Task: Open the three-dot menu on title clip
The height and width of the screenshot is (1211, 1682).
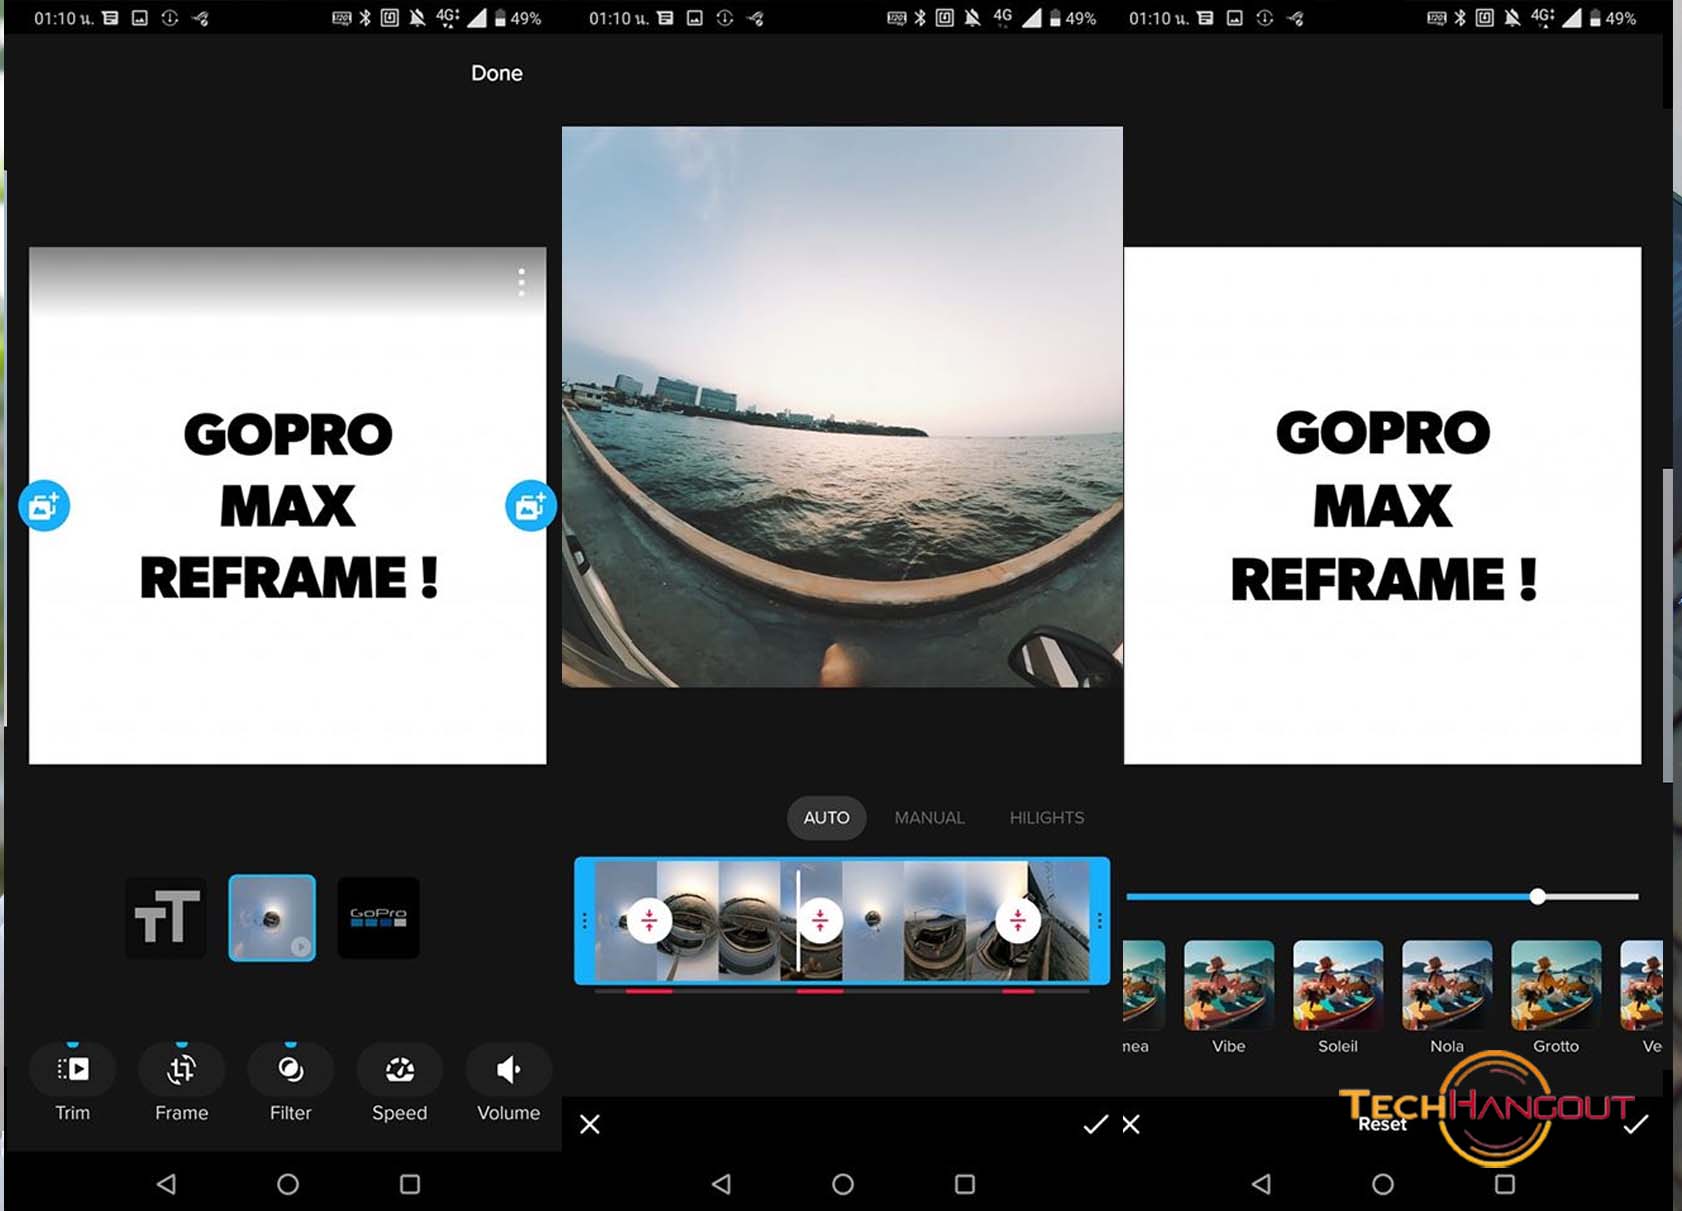Action: tap(521, 282)
